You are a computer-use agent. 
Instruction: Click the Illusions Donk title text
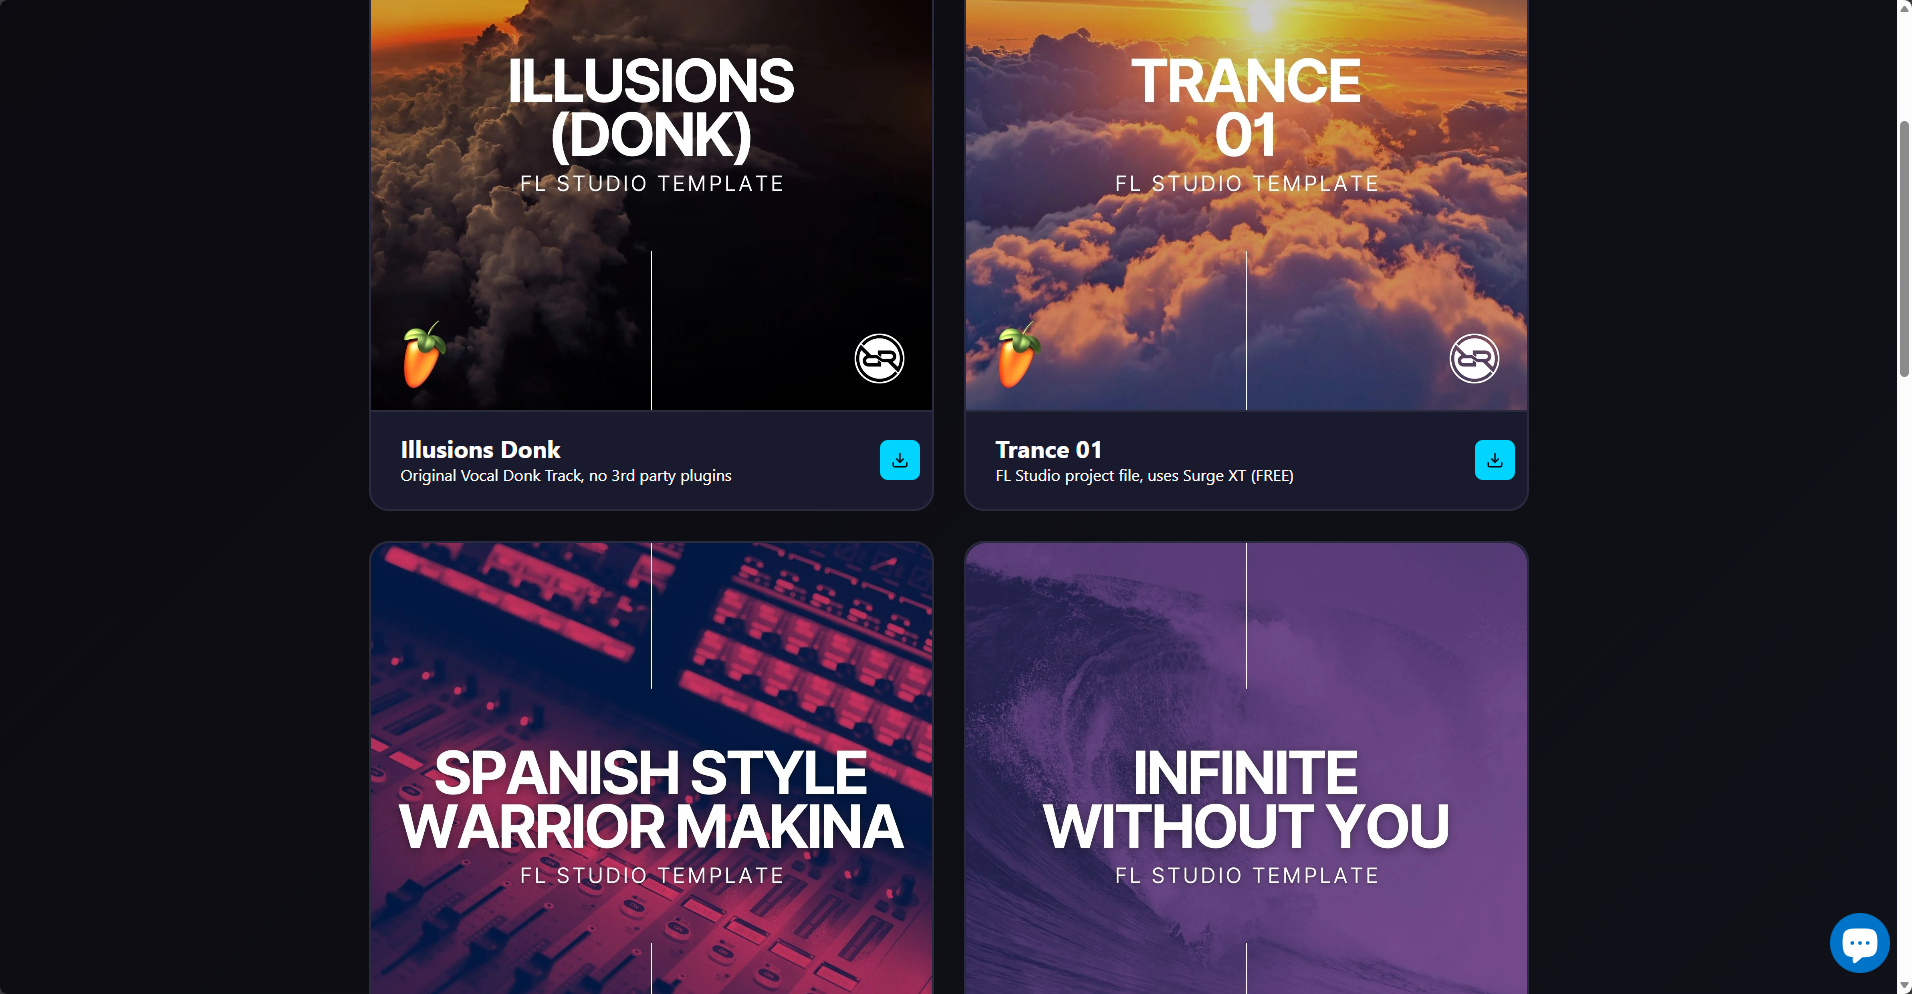click(x=480, y=450)
